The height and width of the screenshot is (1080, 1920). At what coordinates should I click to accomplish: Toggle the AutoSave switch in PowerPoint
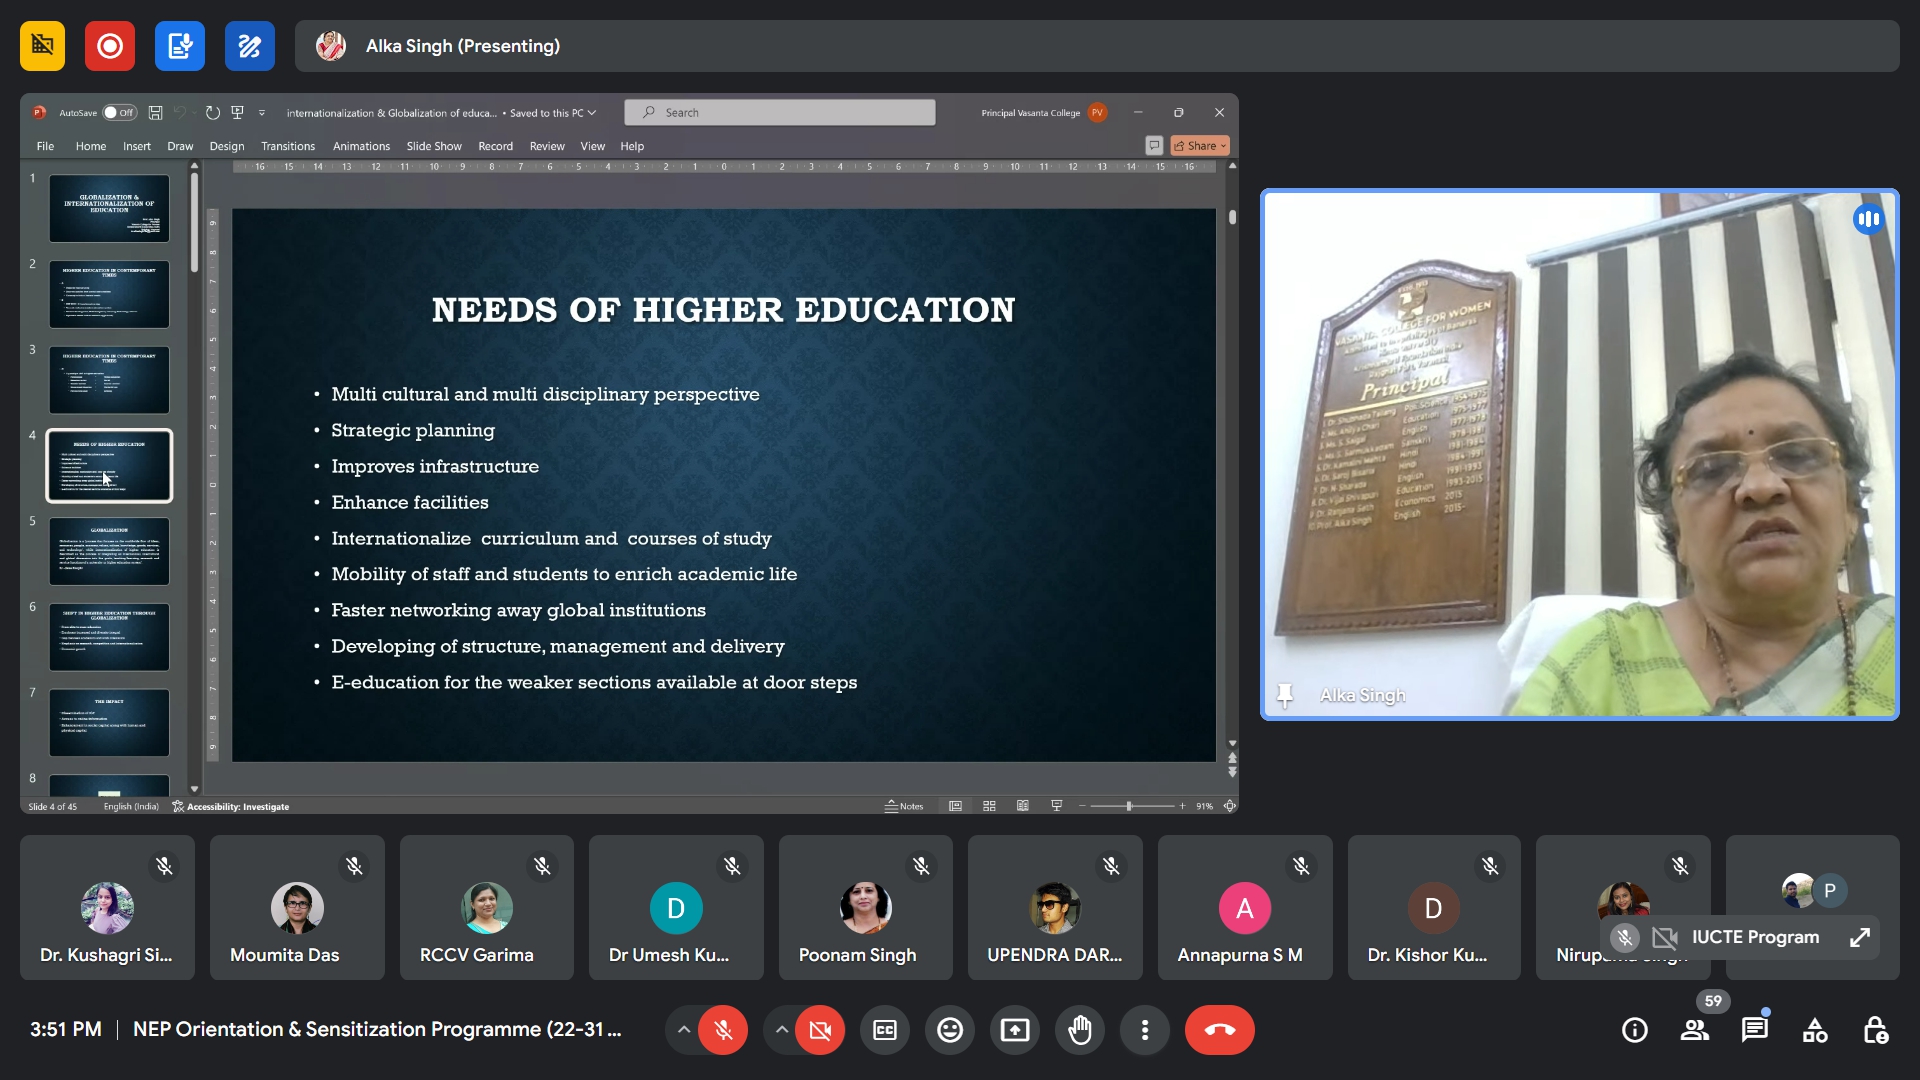[119, 113]
